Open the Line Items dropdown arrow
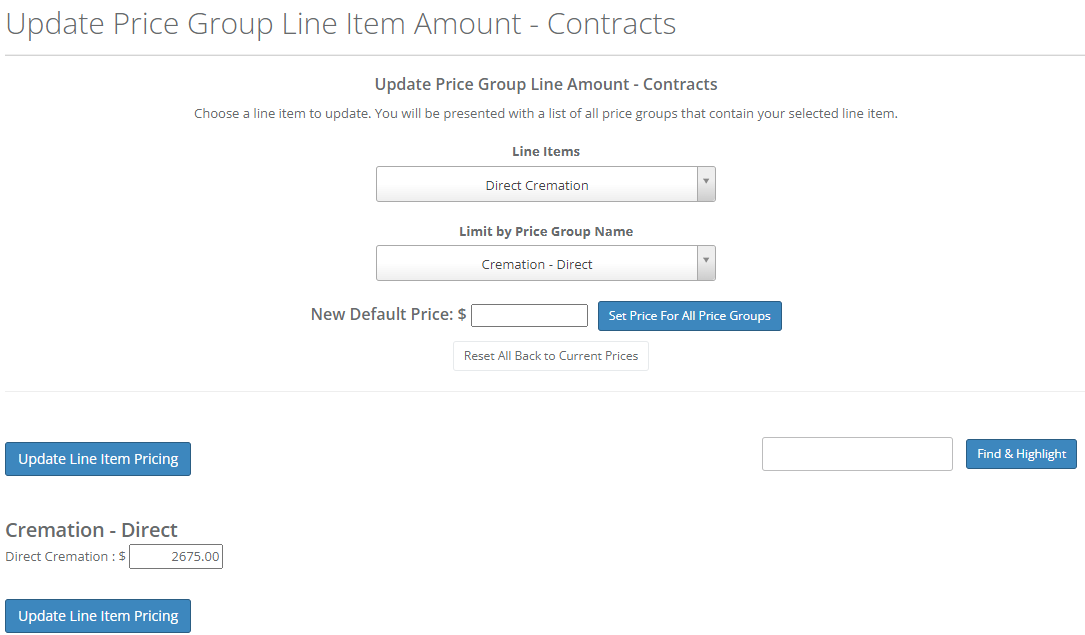Screen dimensions: 1085x635 [x=706, y=184]
